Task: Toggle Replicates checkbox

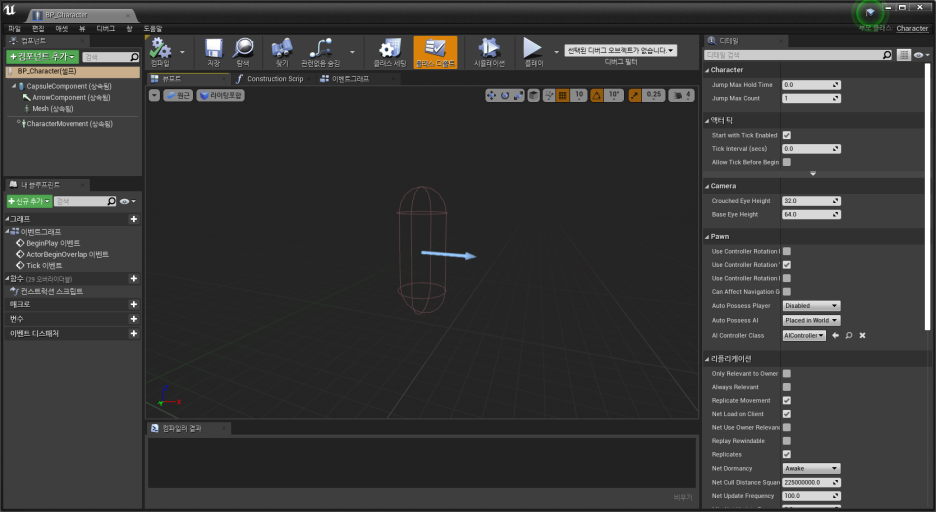Action: (x=787, y=455)
